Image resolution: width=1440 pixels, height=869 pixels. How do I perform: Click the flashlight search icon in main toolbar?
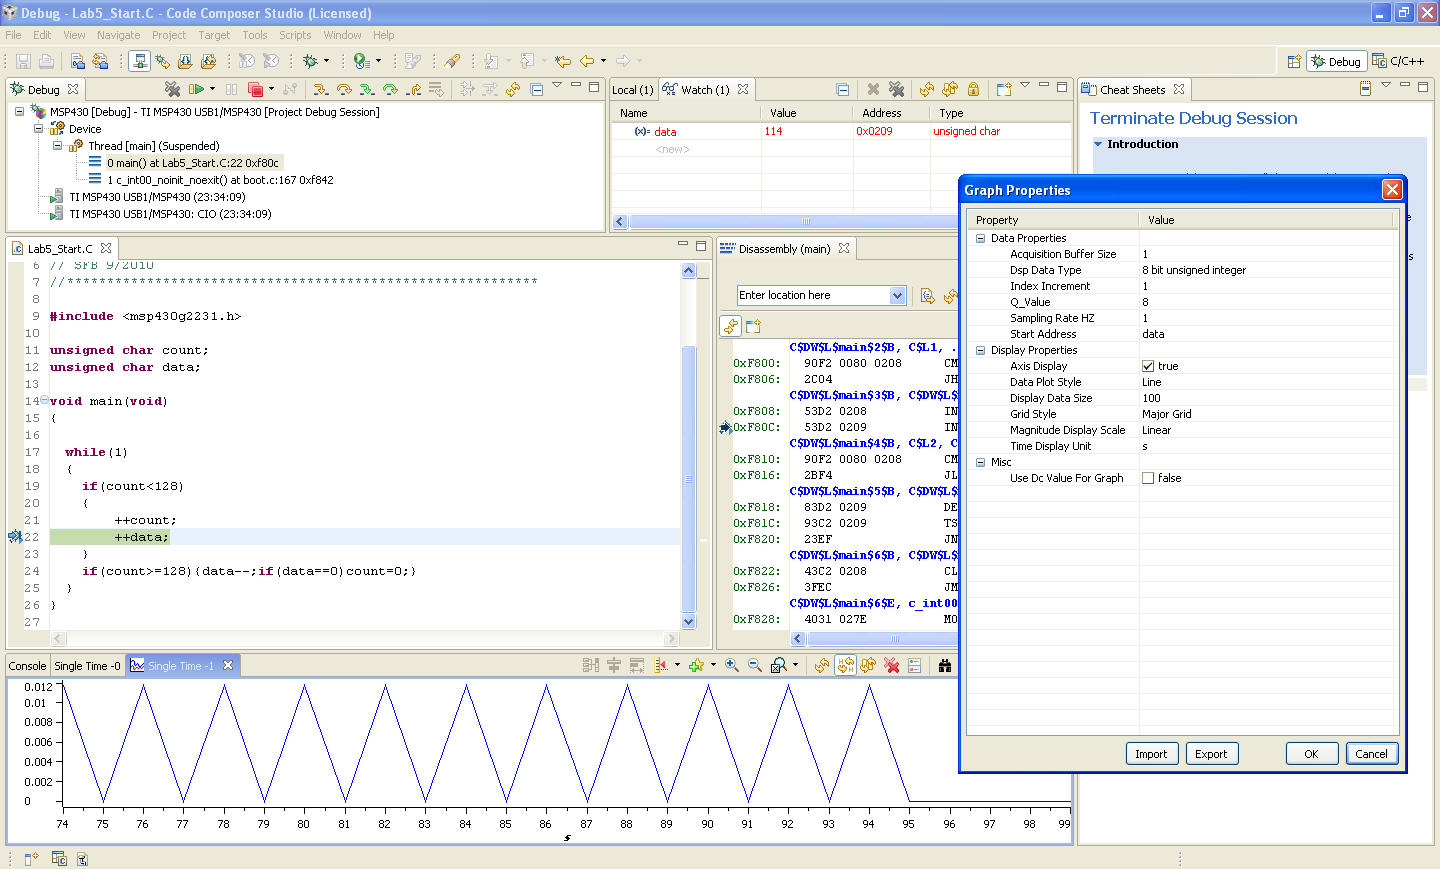click(x=452, y=61)
